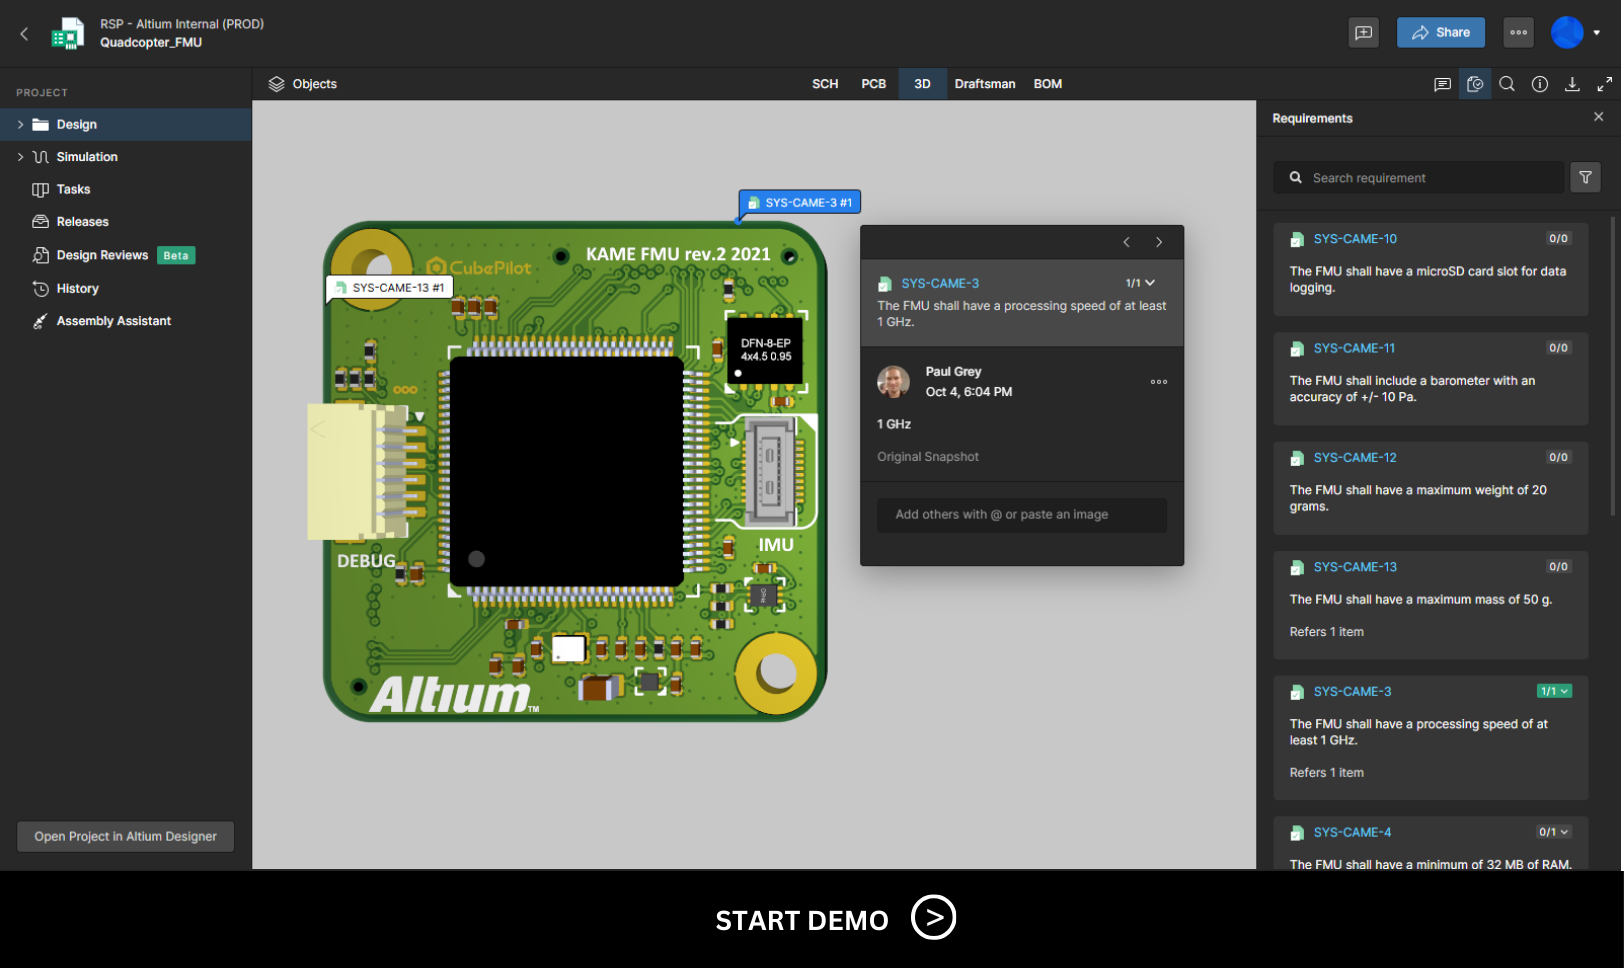Click the START DEMO arrow button
The width and height of the screenshot is (1624, 968).
point(933,918)
